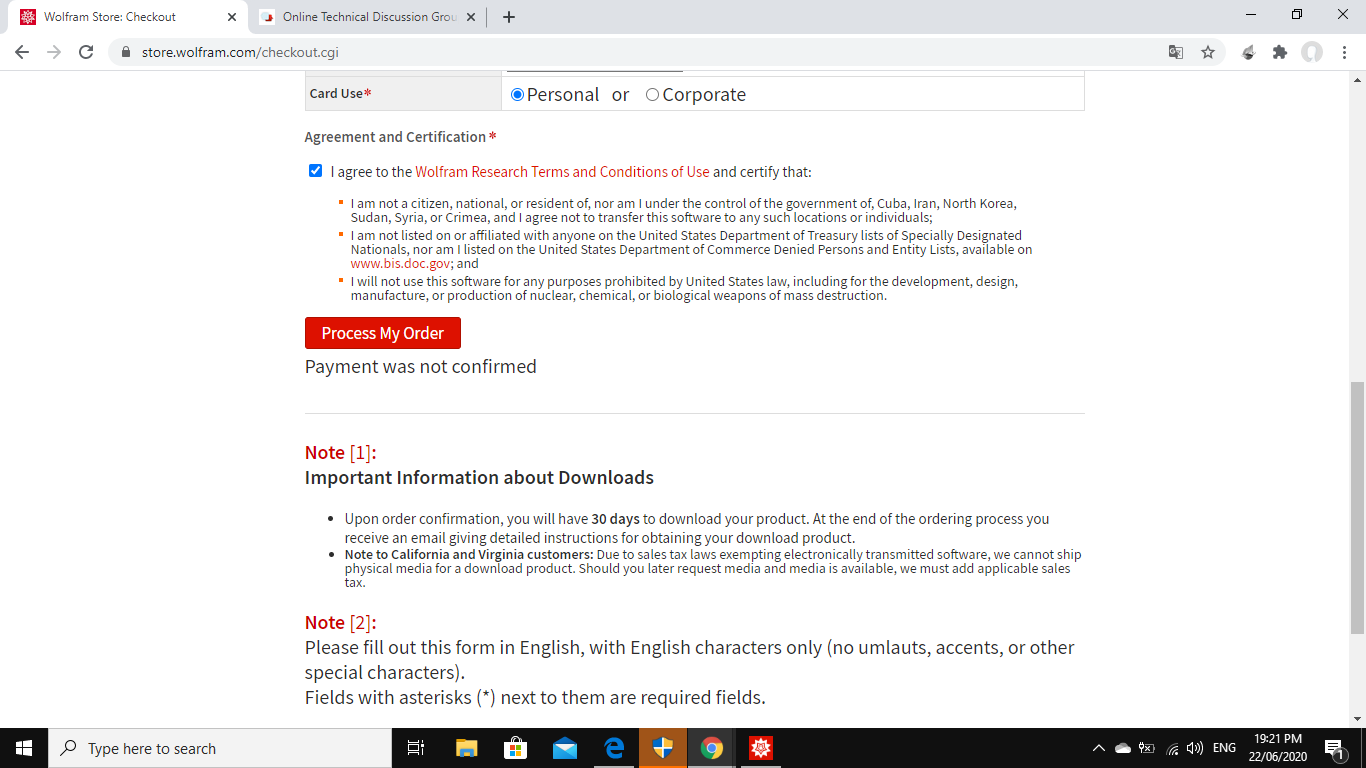Click the Translate this page icon
This screenshot has height=768, width=1366.
1176,52
